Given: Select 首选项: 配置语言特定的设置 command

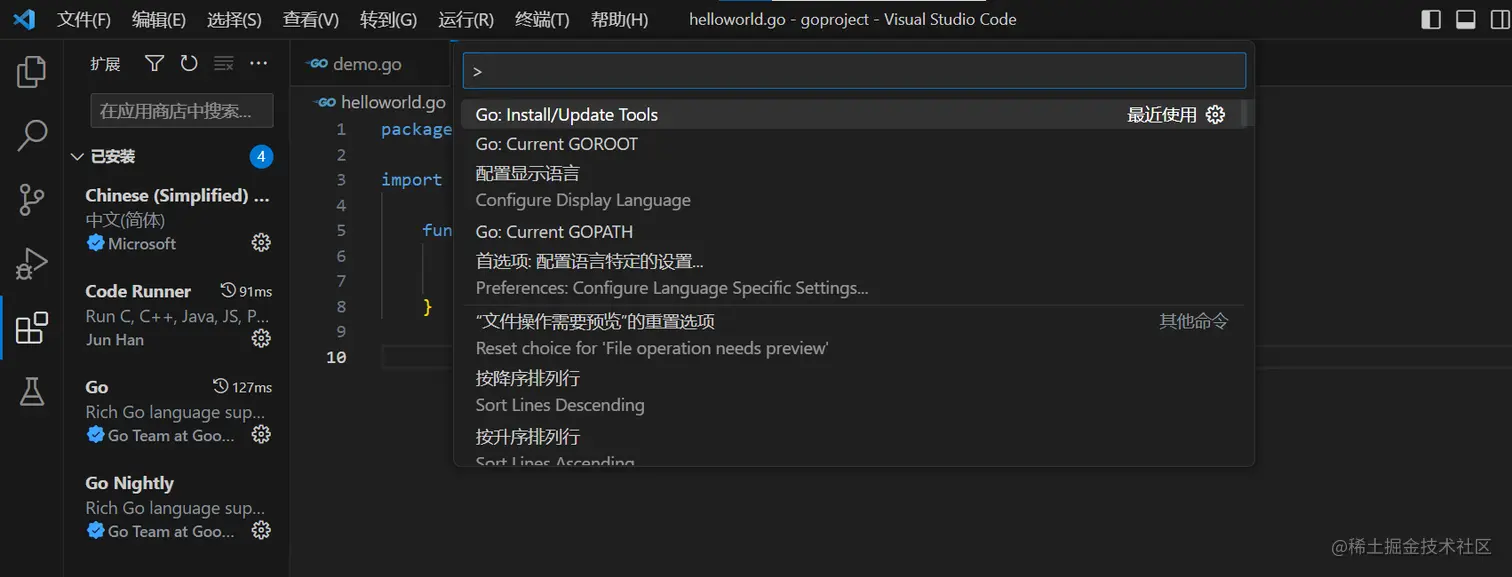Looking at the screenshot, I should tap(851, 275).
